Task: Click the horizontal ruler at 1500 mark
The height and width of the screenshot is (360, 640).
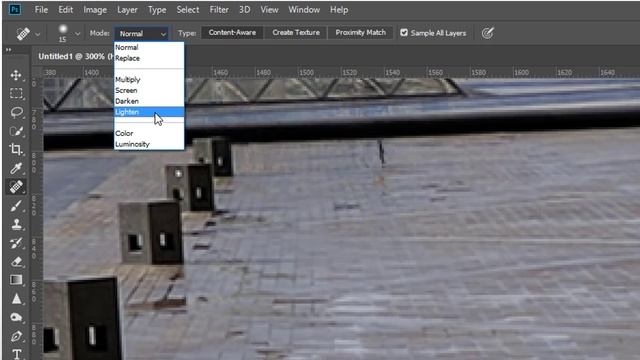Action: coord(306,73)
